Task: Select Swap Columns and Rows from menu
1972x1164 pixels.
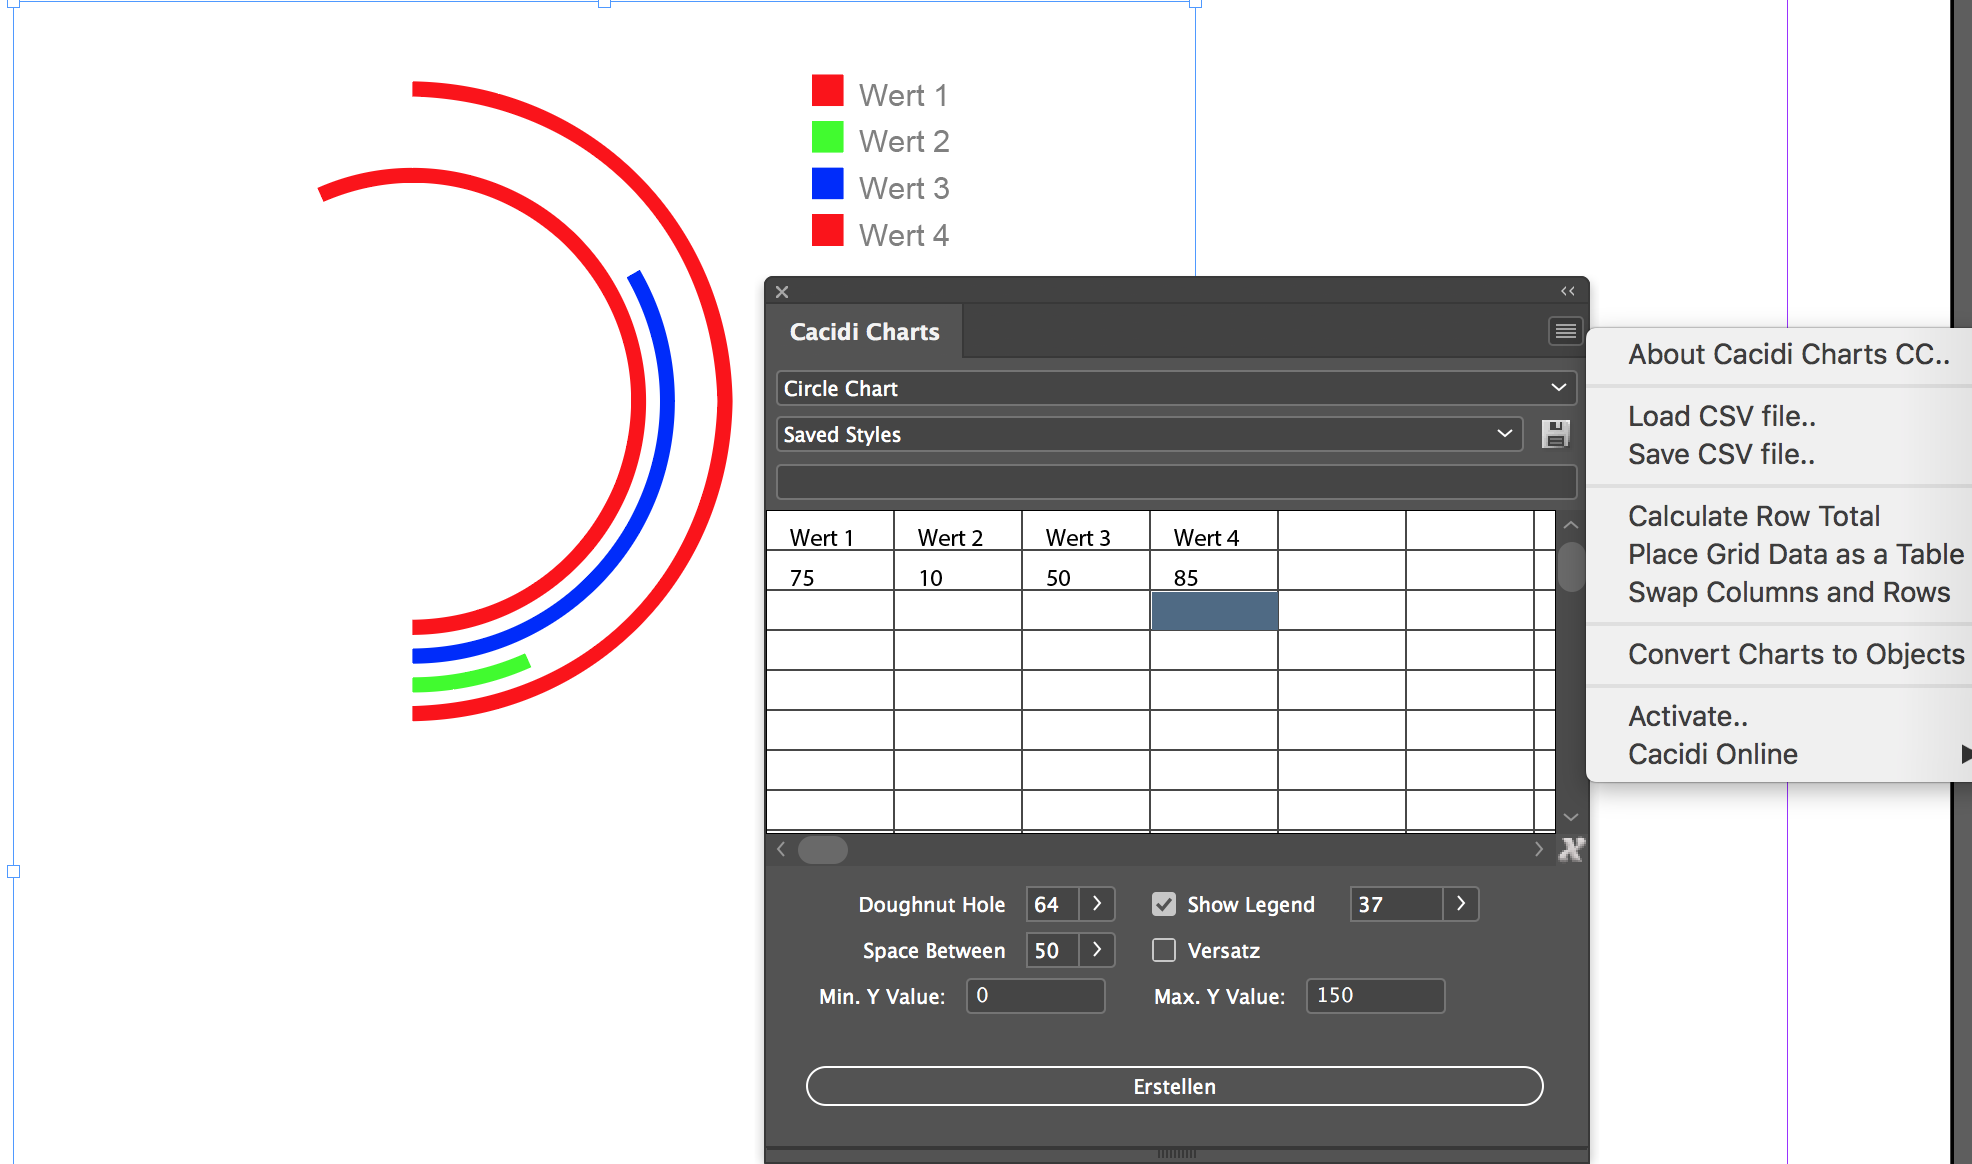Action: click(x=1790, y=592)
